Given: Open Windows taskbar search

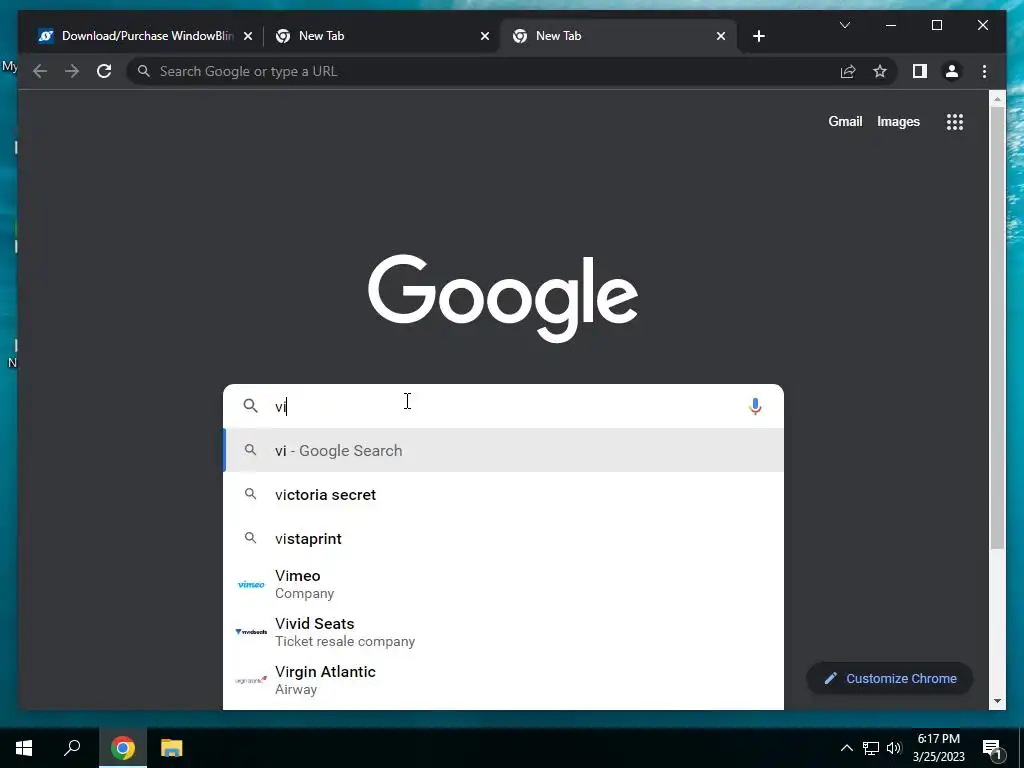Looking at the screenshot, I should point(72,748).
